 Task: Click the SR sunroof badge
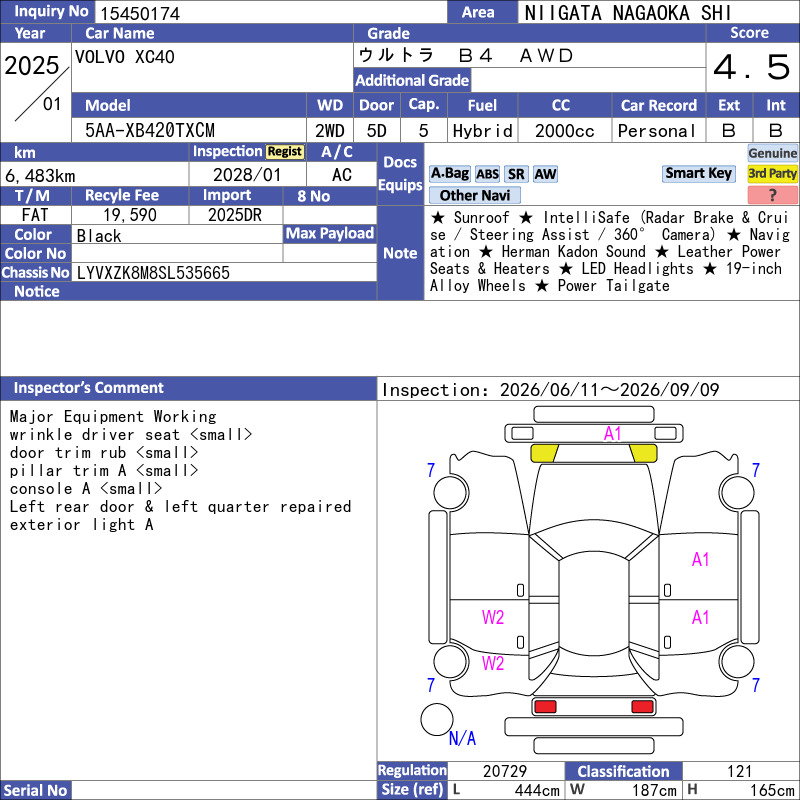point(516,174)
